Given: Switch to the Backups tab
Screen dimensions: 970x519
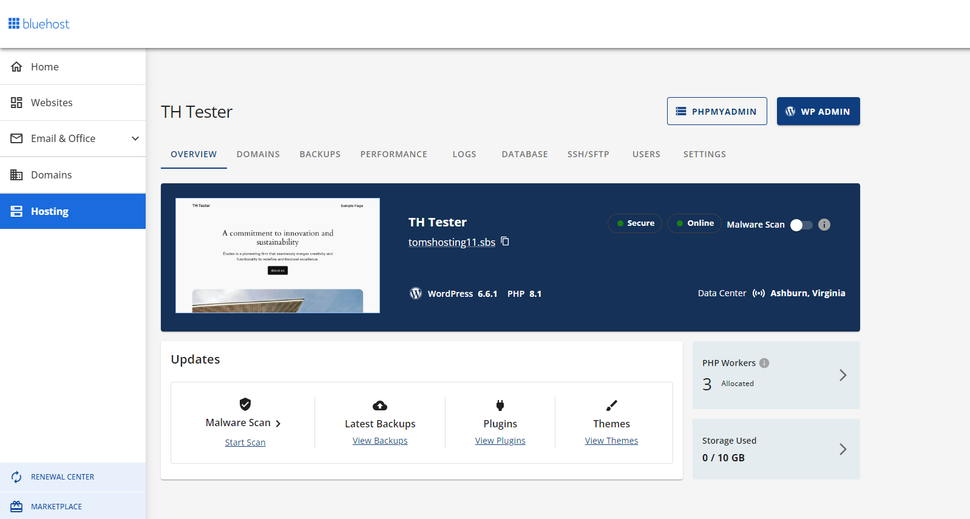Looking at the screenshot, I should click(x=320, y=154).
